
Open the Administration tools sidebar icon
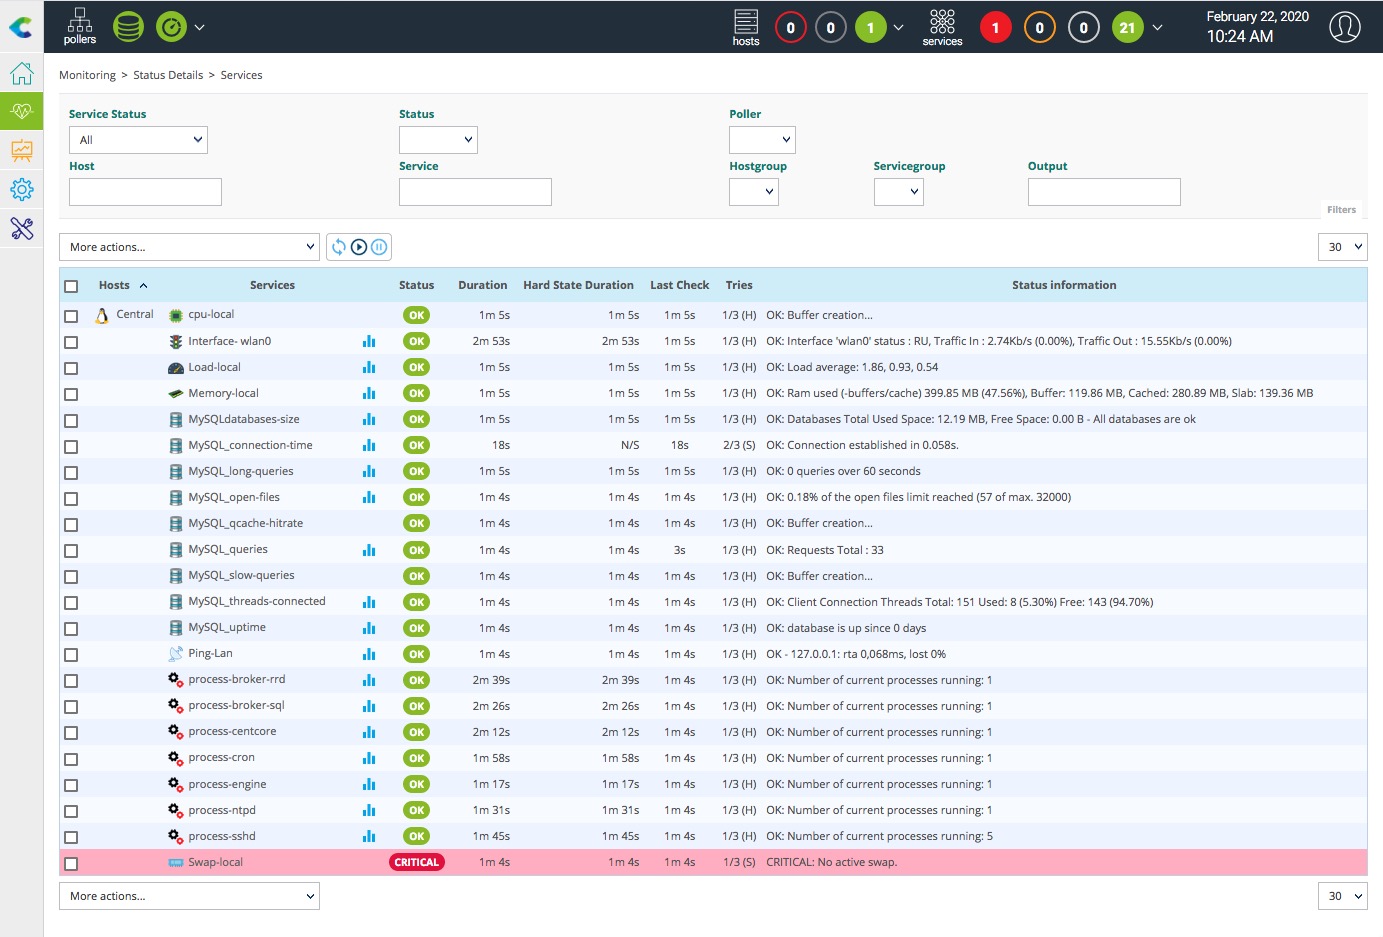pyautogui.click(x=22, y=229)
